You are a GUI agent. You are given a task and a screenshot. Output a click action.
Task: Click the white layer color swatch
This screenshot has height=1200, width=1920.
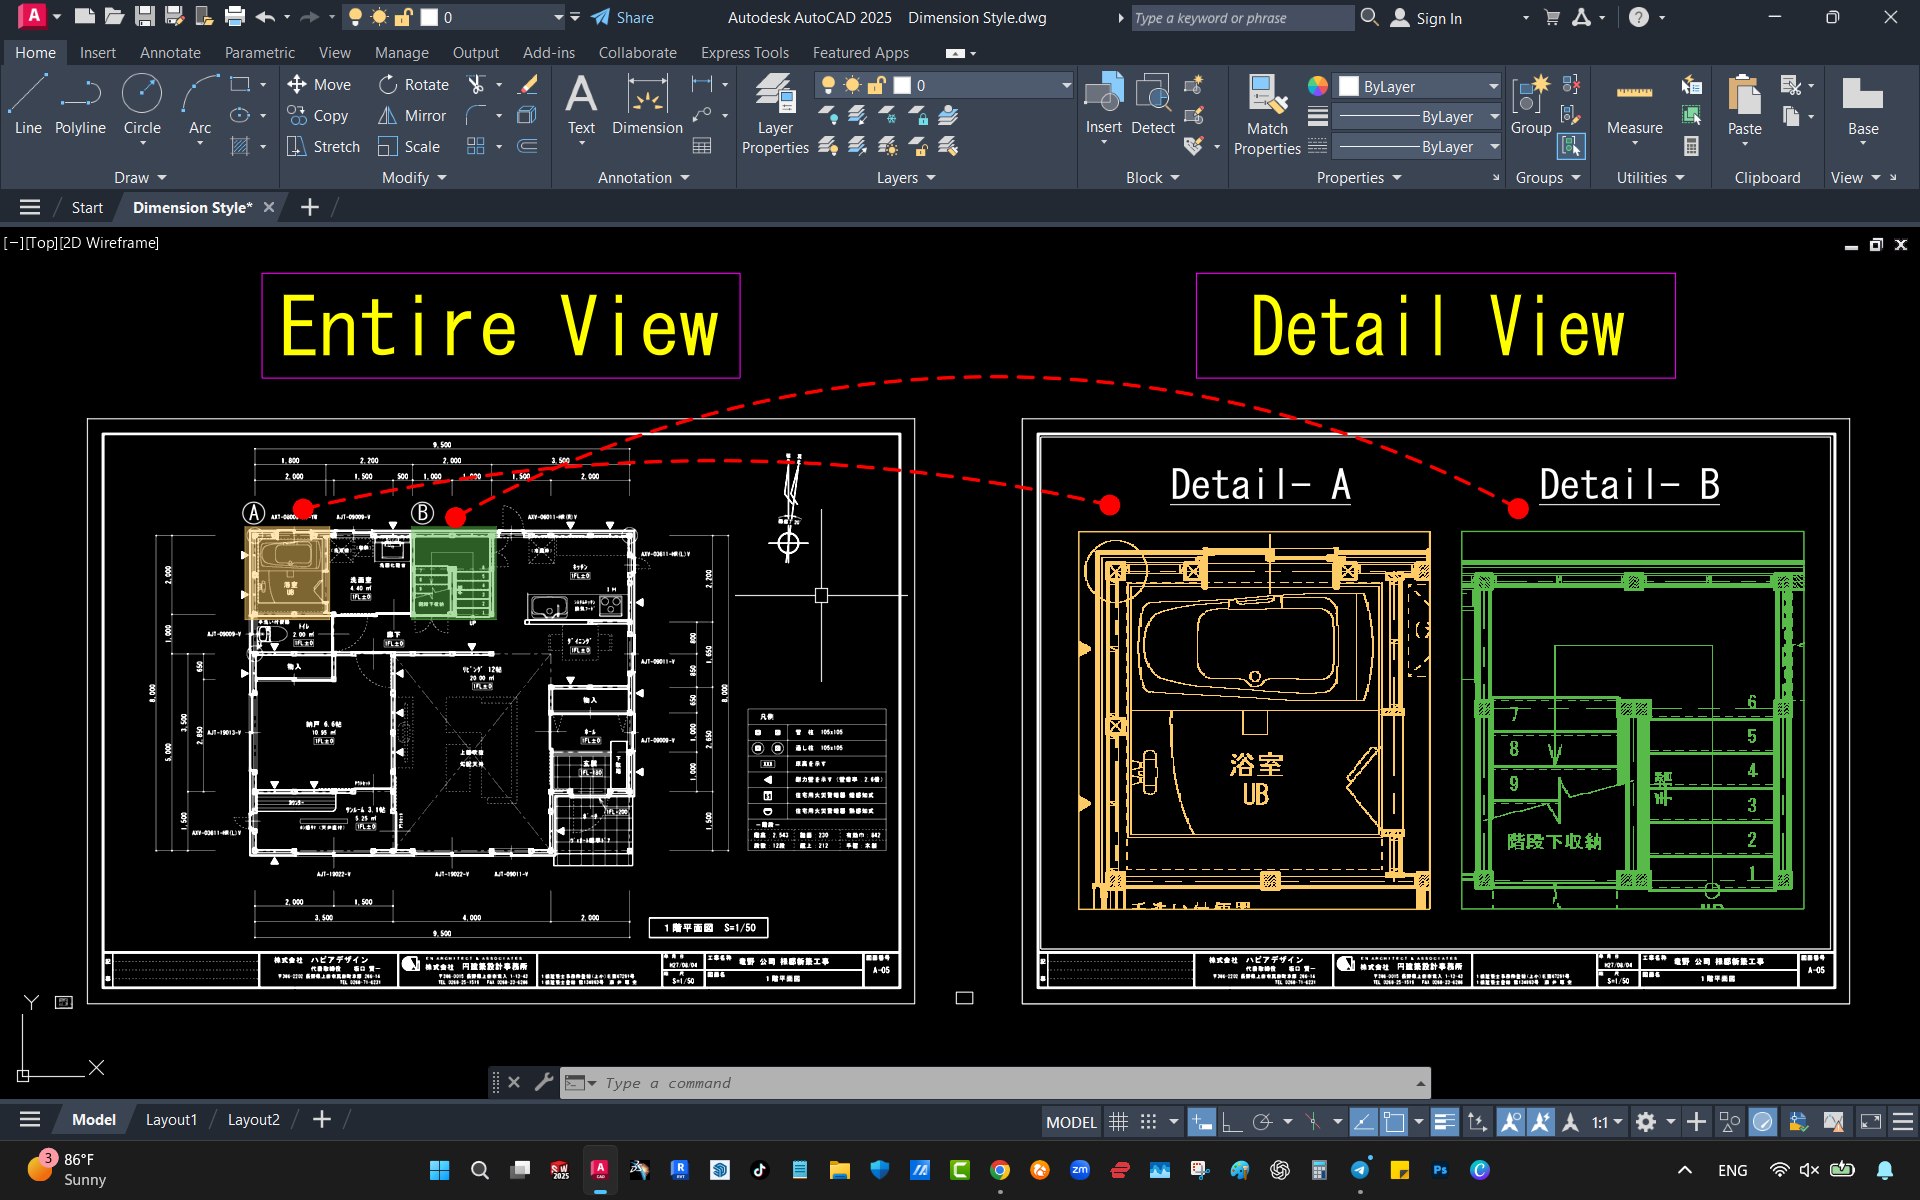coord(902,86)
